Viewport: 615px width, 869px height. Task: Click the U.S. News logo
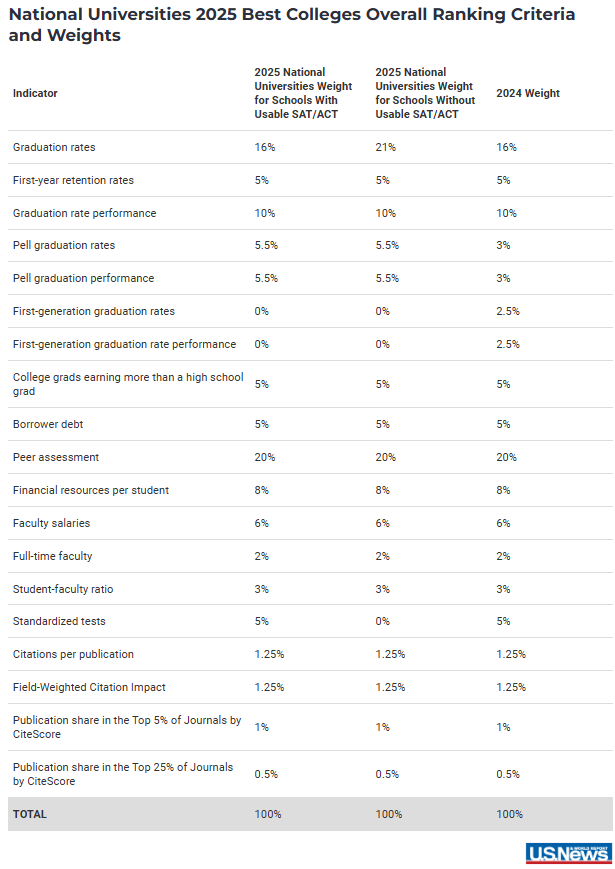[567, 853]
